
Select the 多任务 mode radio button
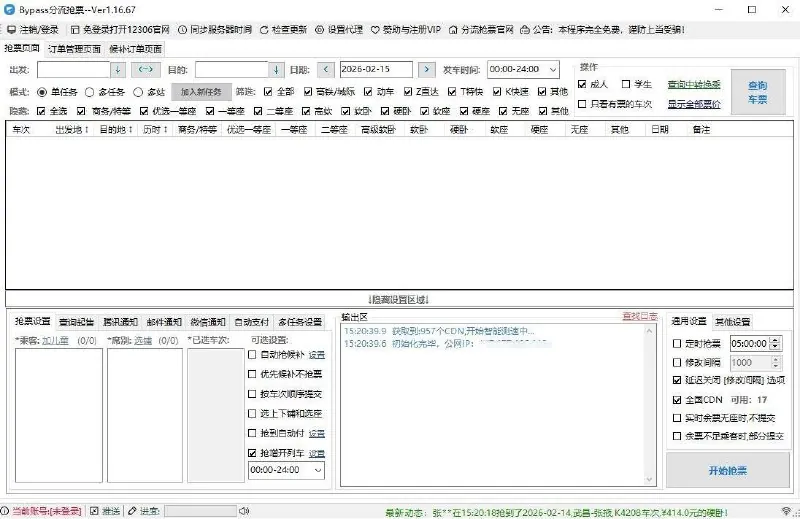click(x=89, y=92)
